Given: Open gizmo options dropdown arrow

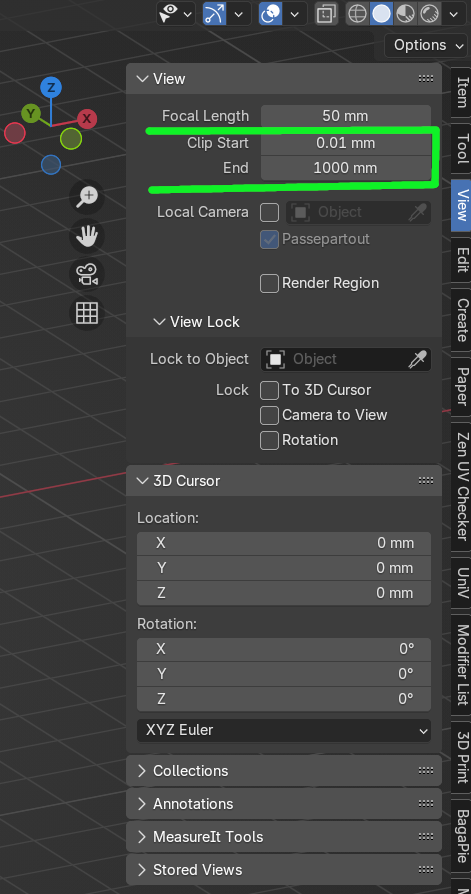Looking at the screenshot, I should [x=239, y=14].
